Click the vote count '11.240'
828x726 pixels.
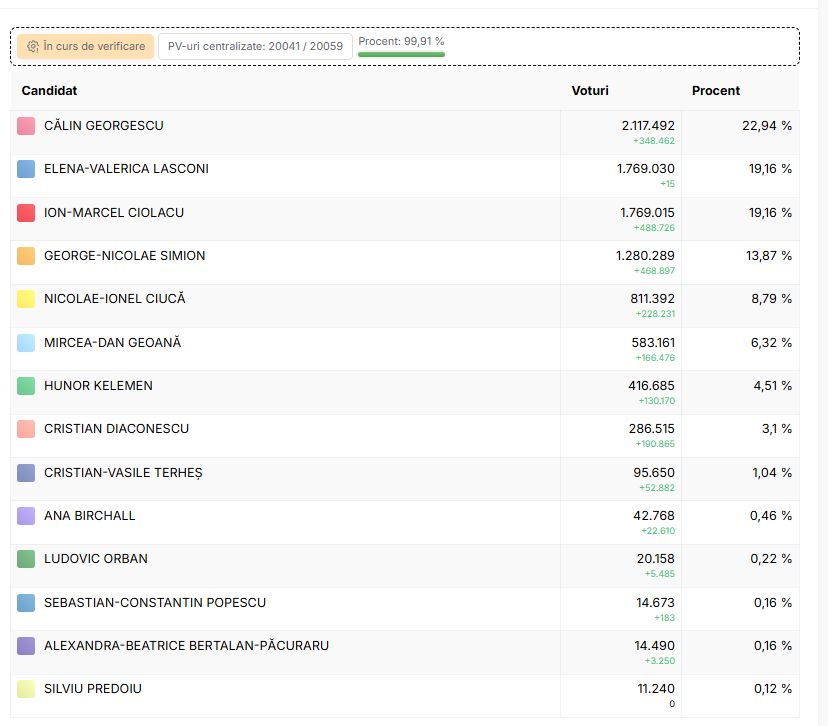pos(656,689)
